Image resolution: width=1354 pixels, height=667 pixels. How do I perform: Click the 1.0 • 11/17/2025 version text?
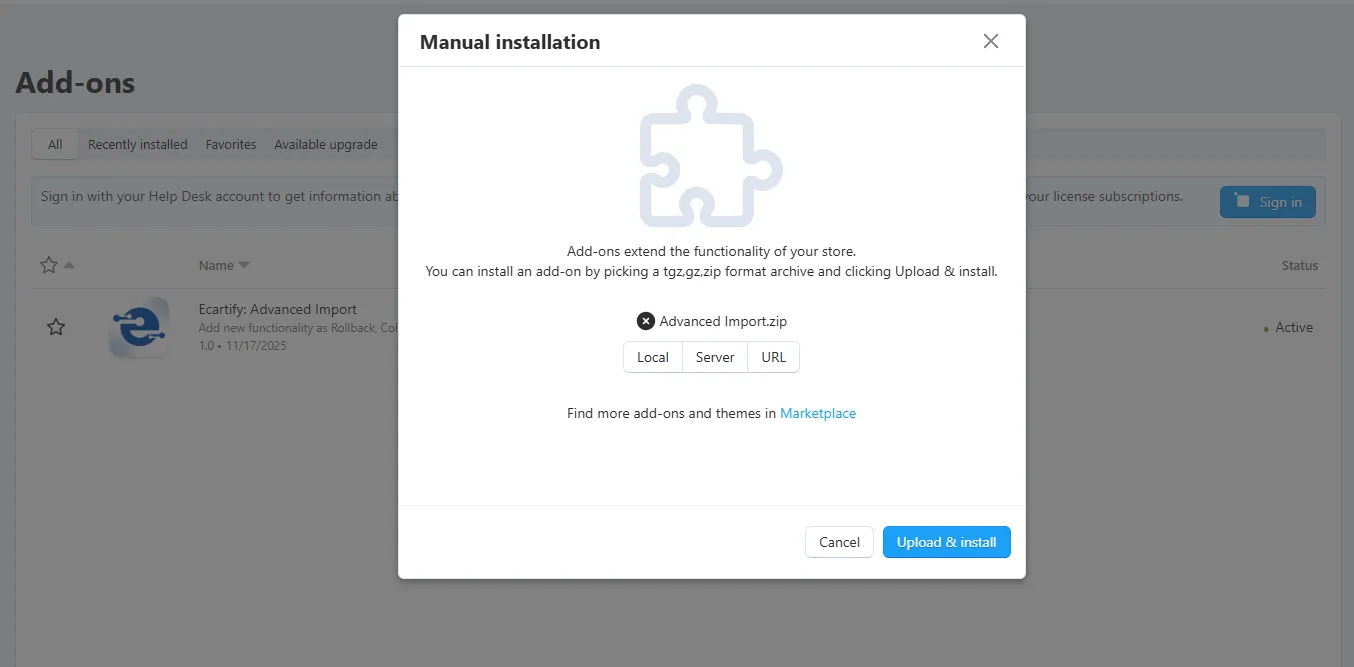coord(242,345)
